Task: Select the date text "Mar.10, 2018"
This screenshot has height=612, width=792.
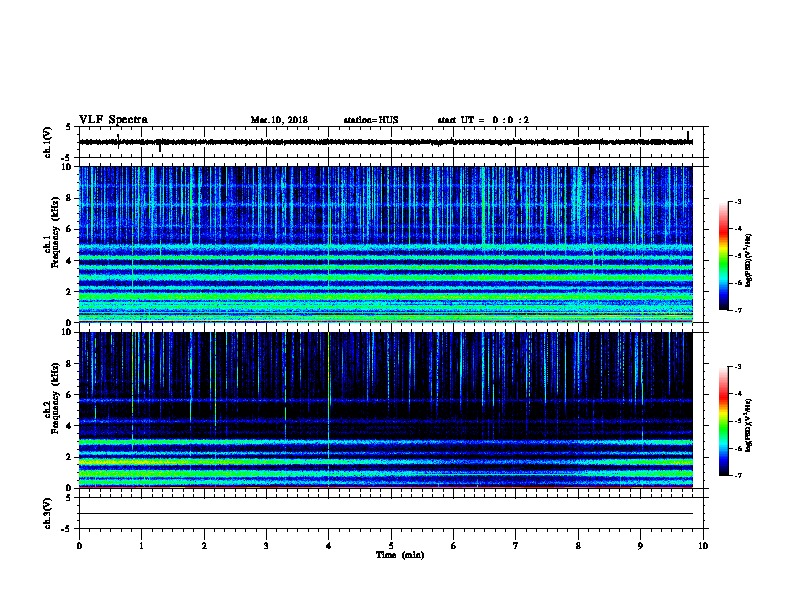Action: [279, 120]
